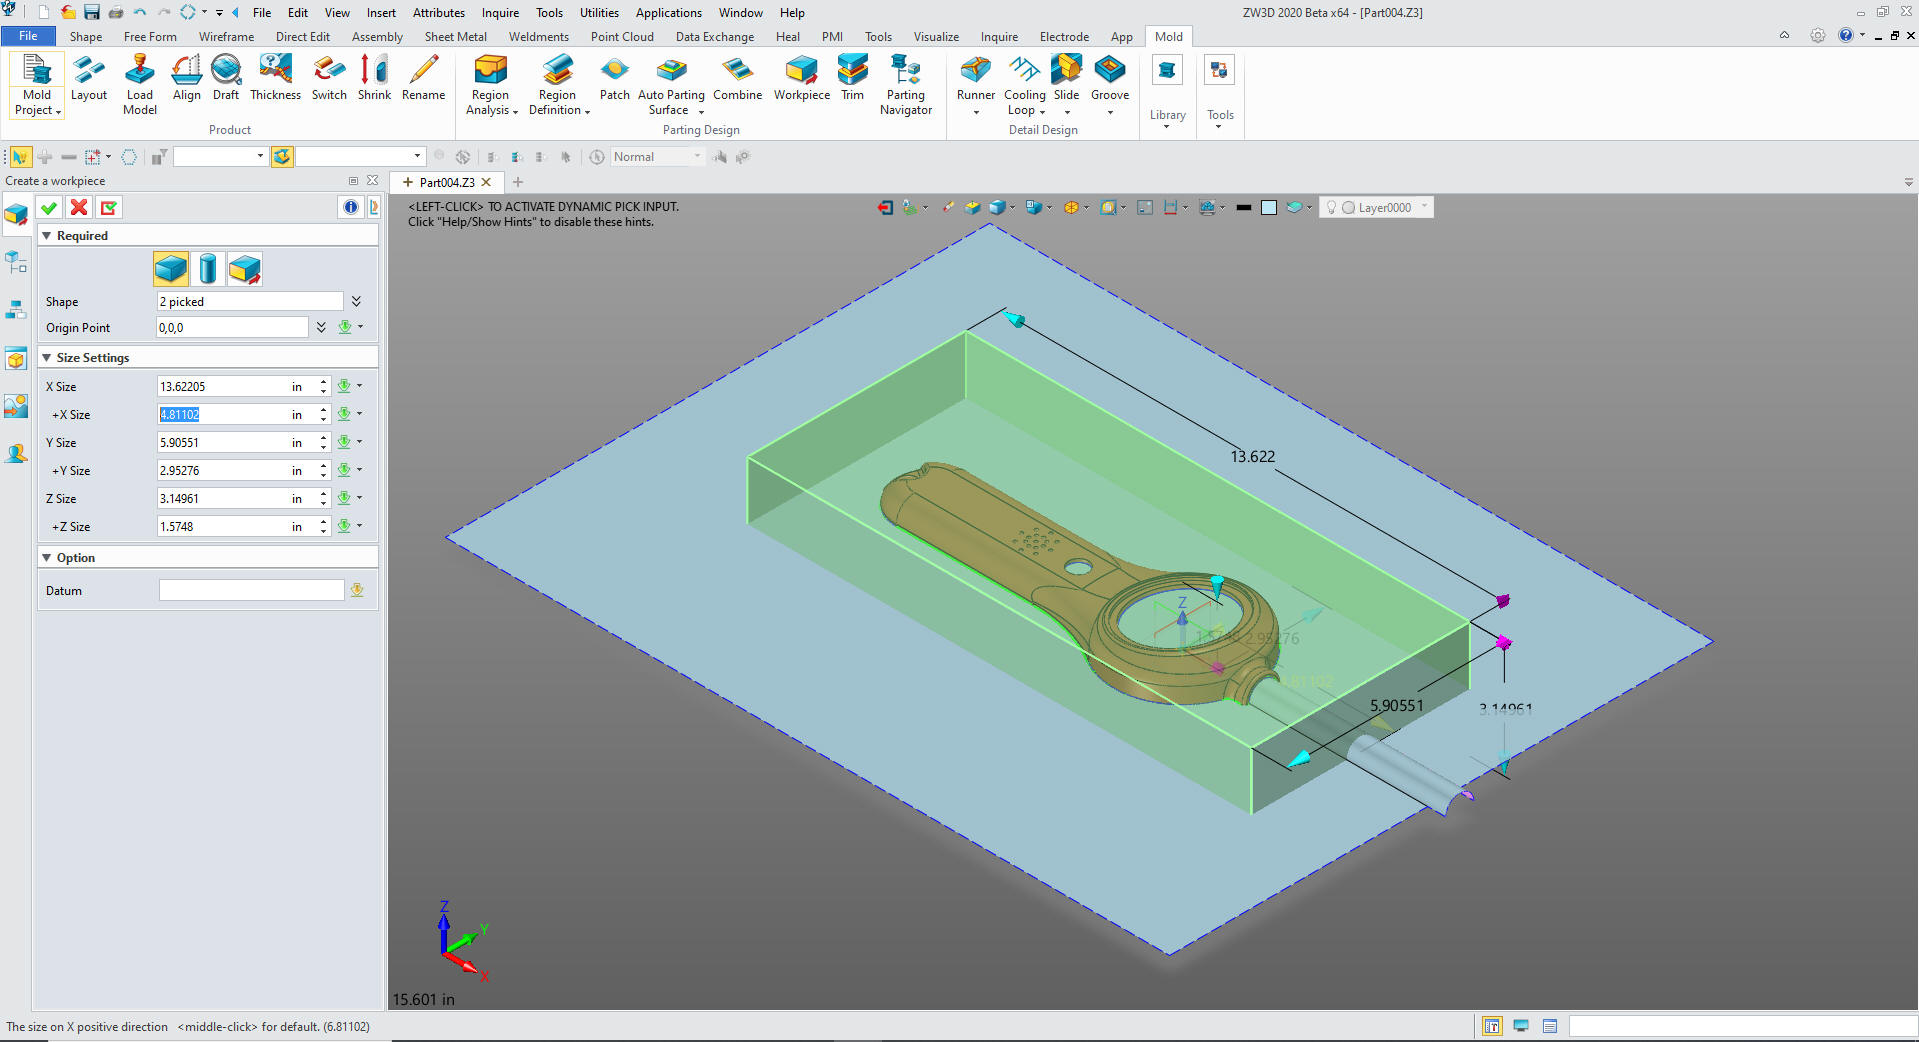Expand the Region Analysis dropdown
The width and height of the screenshot is (1919, 1042).
515,112
